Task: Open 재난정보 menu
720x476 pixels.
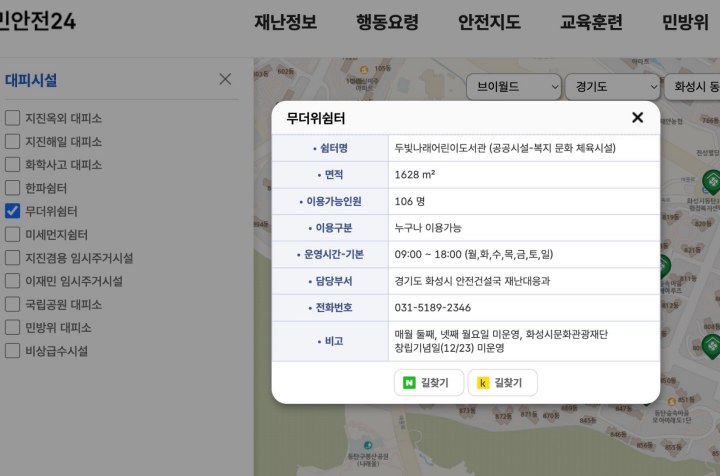Action: pos(286,22)
